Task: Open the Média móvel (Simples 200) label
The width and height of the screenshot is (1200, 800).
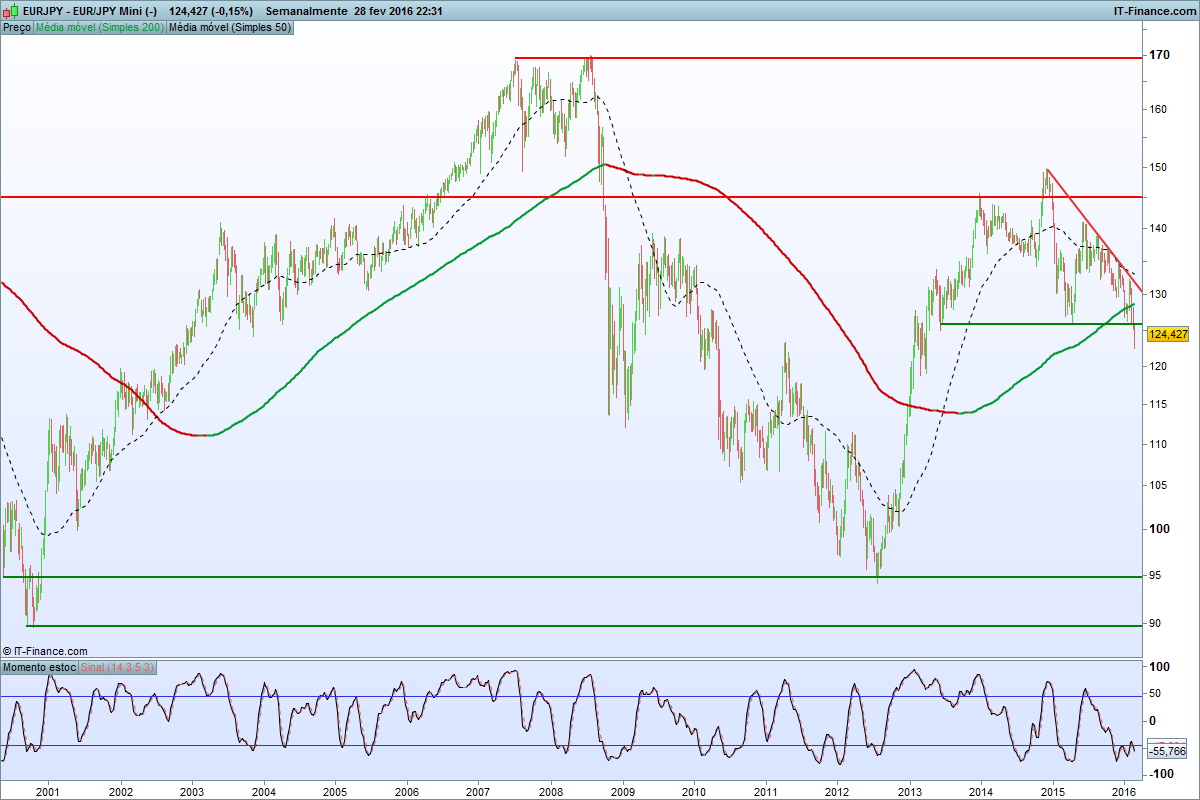Action: 100,28
